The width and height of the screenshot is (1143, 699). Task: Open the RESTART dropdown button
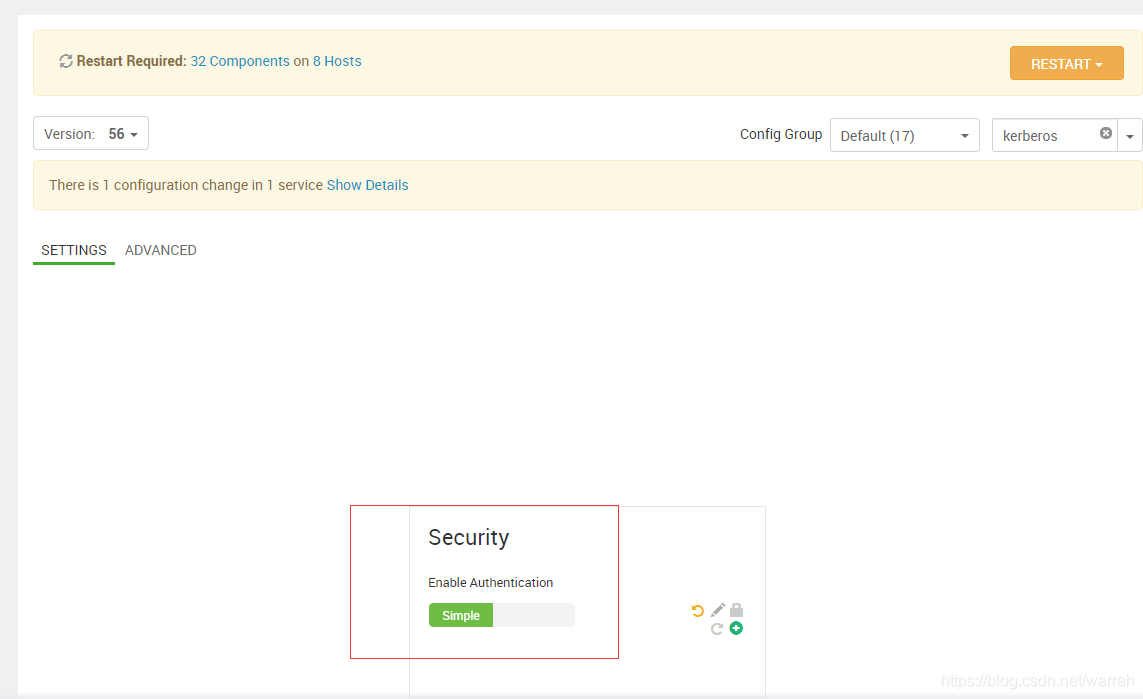[1066, 63]
